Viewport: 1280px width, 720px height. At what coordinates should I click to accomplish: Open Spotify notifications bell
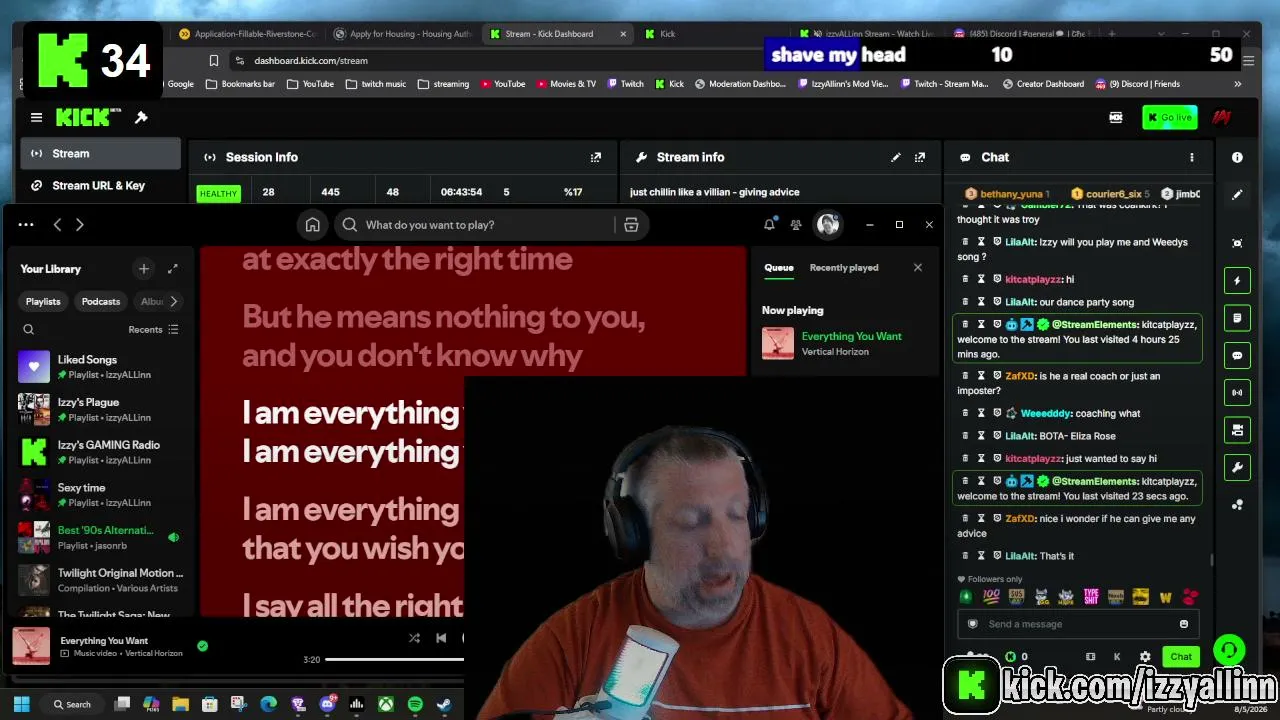pyautogui.click(x=769, y=225)
